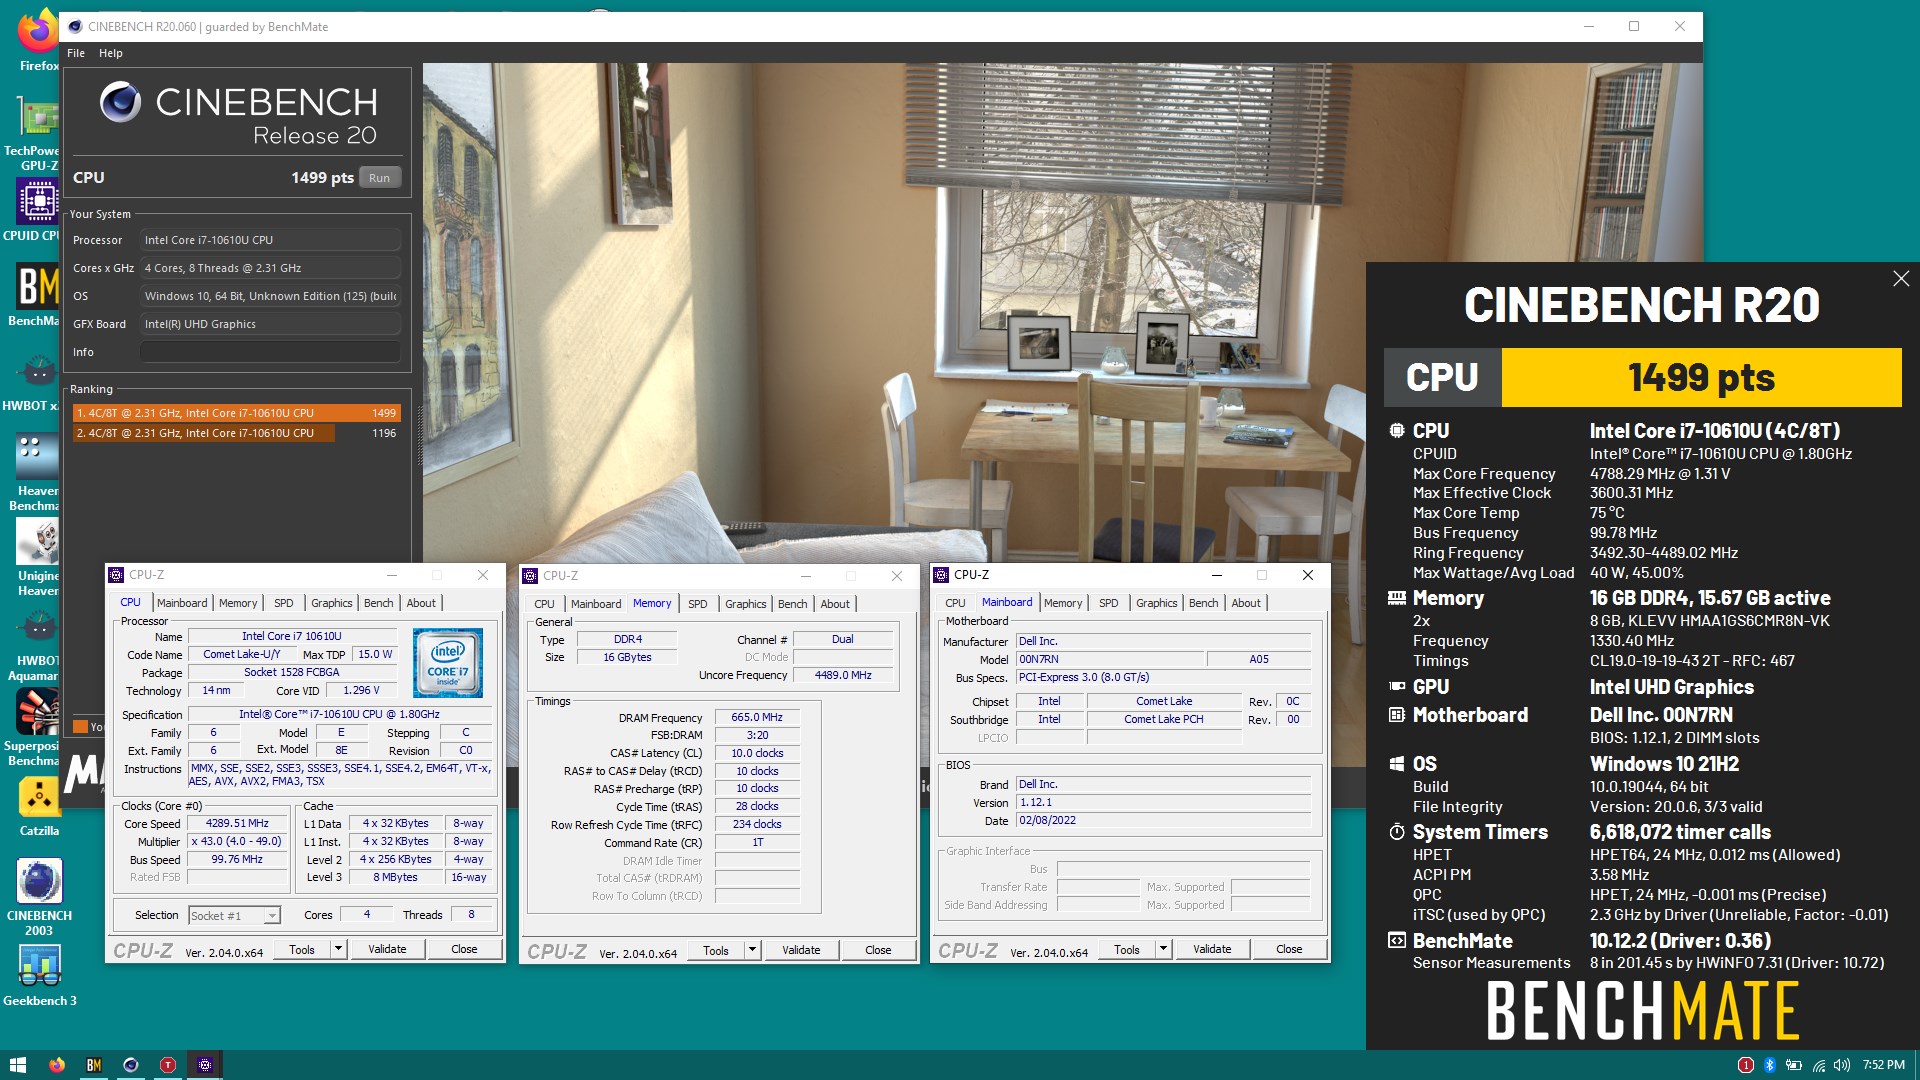The height and width of the screenshot is (1080, 1920).
Task: Click Tools button in left CPU-Z
Action: [x=302, y=949]
